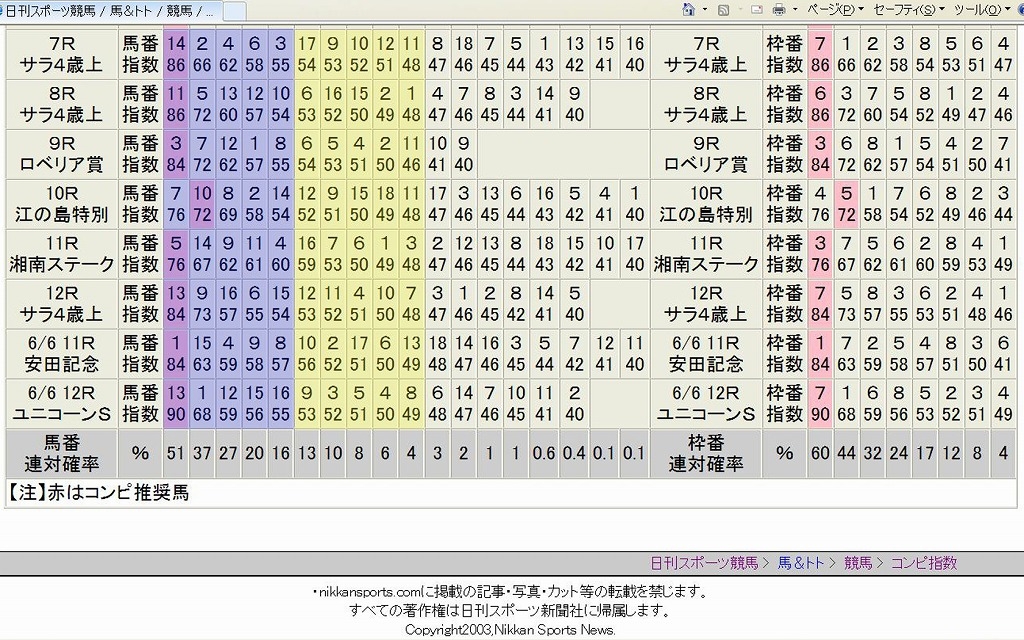1024x640 pixels.
Task: Follow the 競馬 breadcrumb link
Action: [x=858, y=562]
